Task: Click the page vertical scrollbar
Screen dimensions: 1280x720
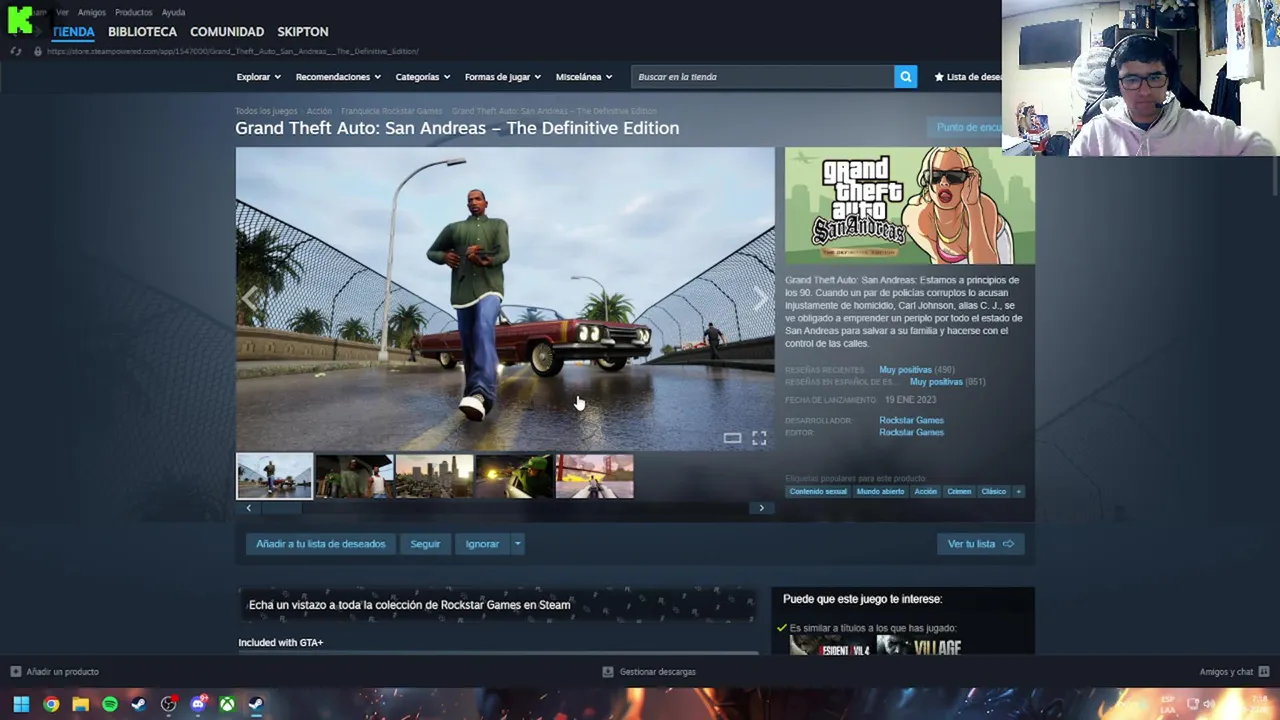Action: [1275, 175]
